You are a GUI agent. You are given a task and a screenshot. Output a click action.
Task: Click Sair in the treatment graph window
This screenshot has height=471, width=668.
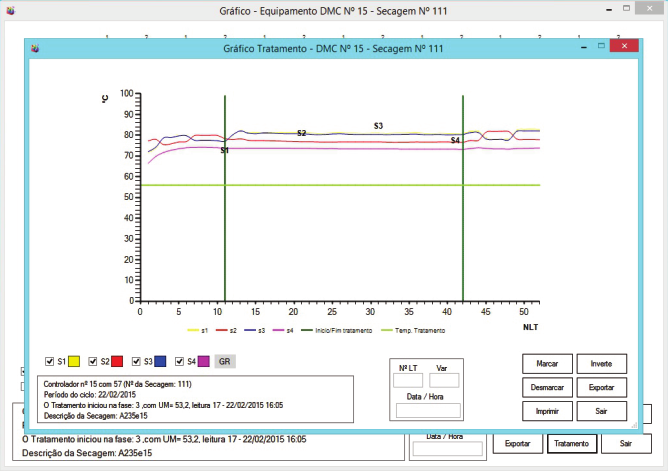[601, 410]
